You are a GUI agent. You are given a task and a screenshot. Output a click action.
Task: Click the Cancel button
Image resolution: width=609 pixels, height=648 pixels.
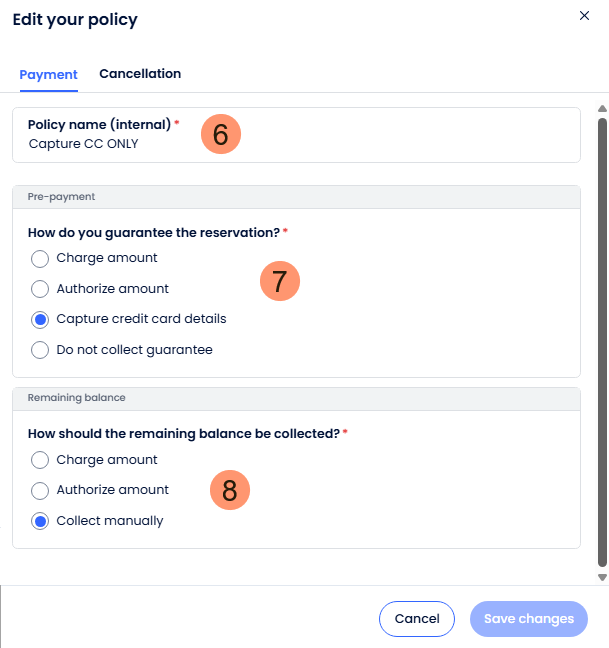coord(417,619)
